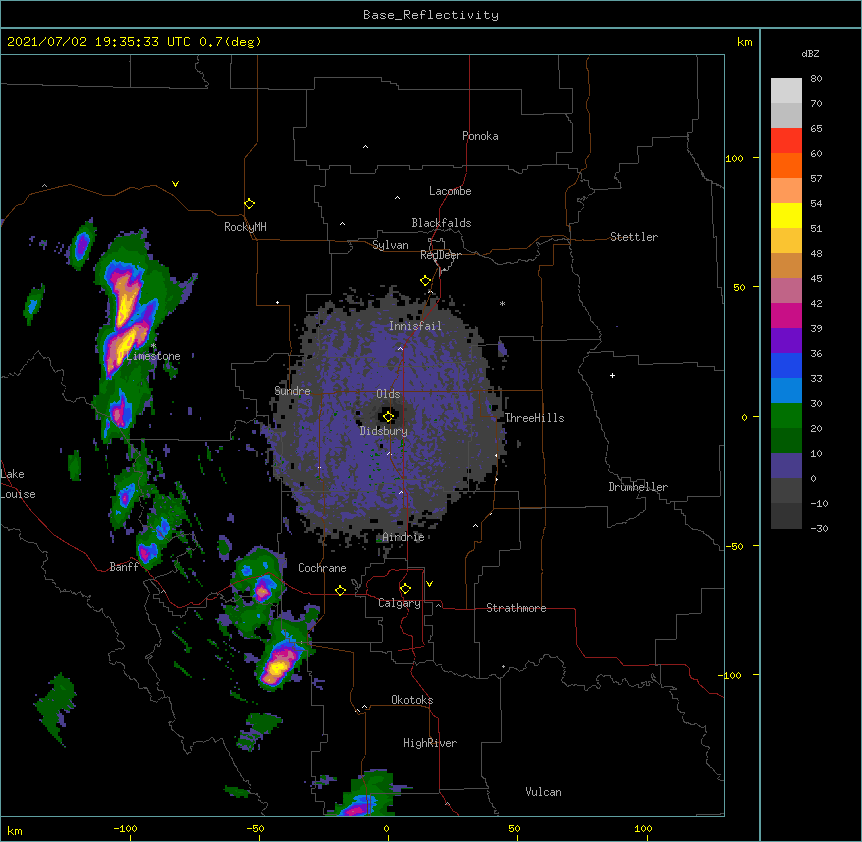
Task: Click the Sylvan label on the map
Action: [390, 245]
